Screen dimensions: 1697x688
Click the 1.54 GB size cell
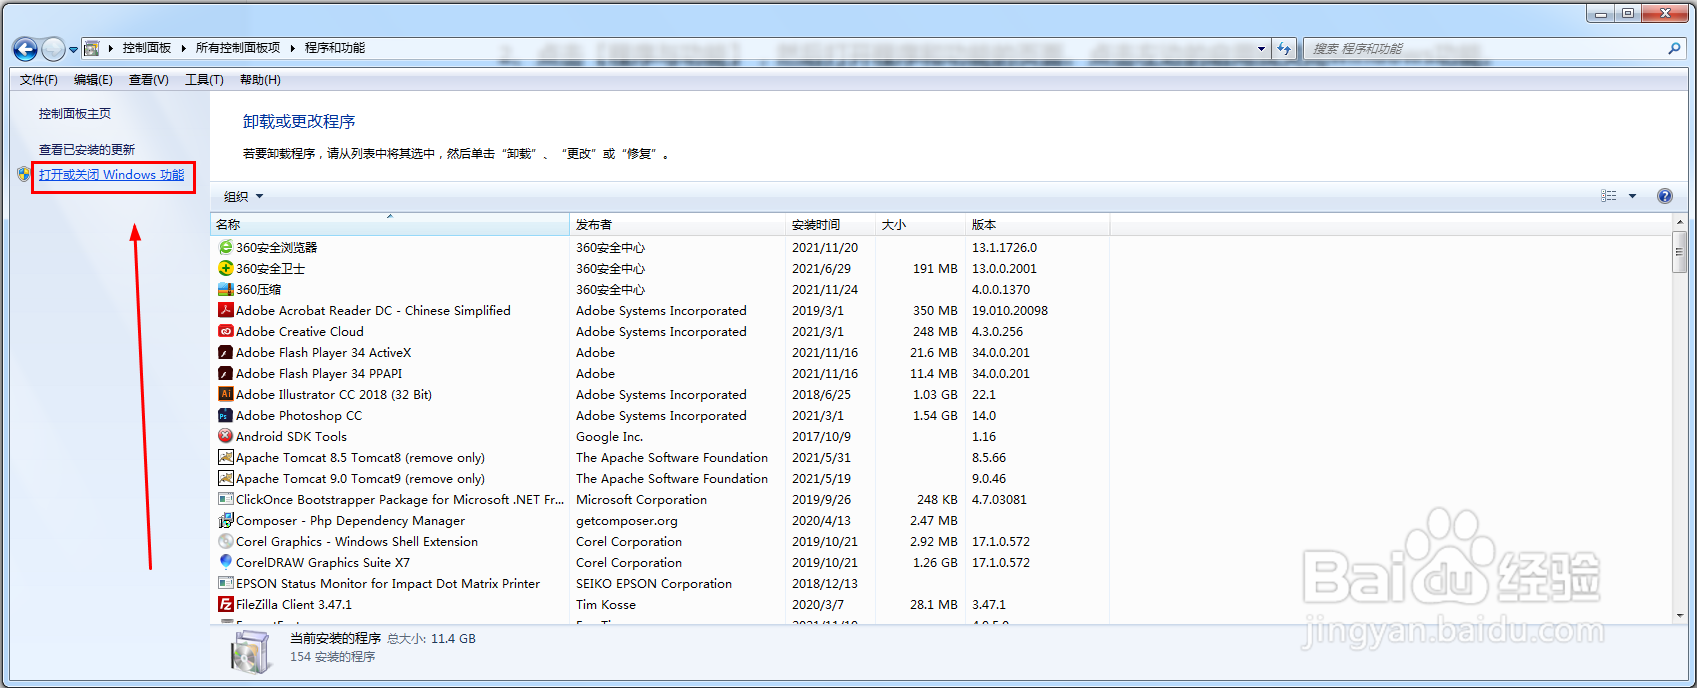(935, 415)
